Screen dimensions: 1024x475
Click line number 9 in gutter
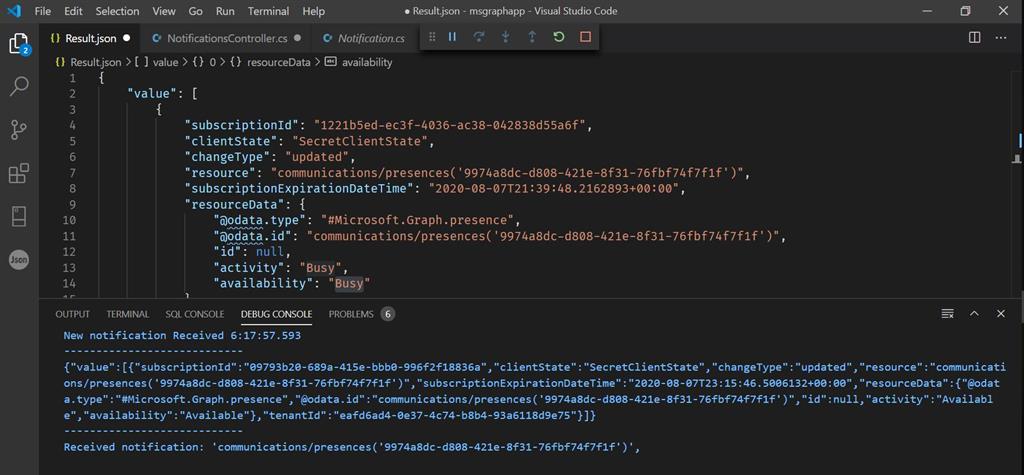click(x=72, y=205)
